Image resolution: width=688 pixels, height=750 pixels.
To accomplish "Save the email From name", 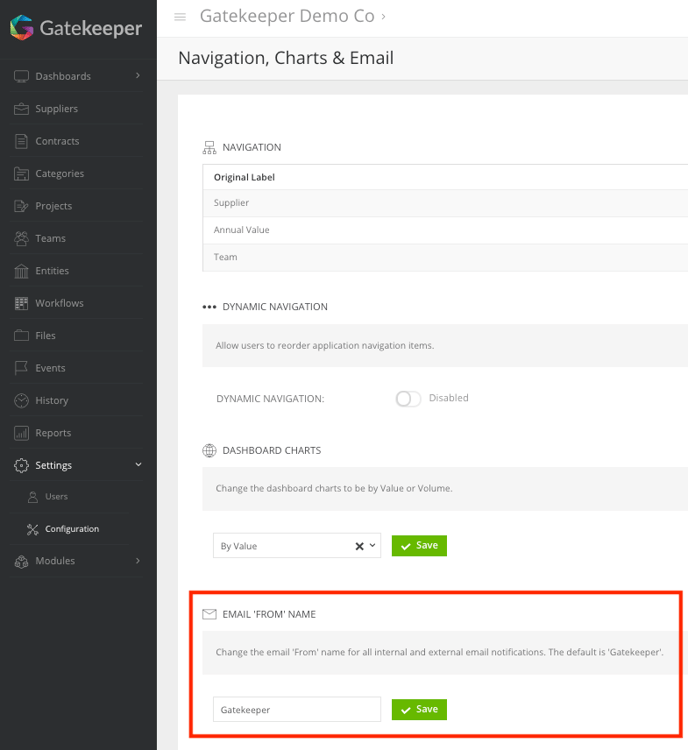I will pyautogui.click(x=419, y=709).
